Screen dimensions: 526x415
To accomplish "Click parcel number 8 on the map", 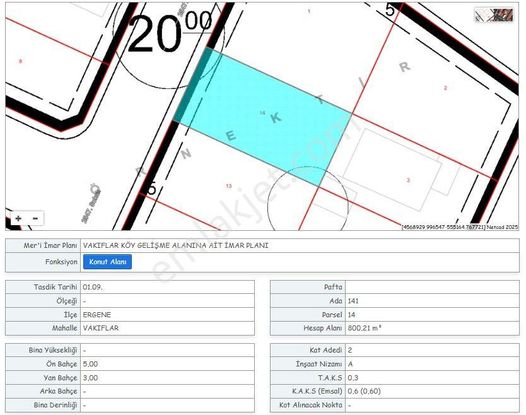I will 20,61.
